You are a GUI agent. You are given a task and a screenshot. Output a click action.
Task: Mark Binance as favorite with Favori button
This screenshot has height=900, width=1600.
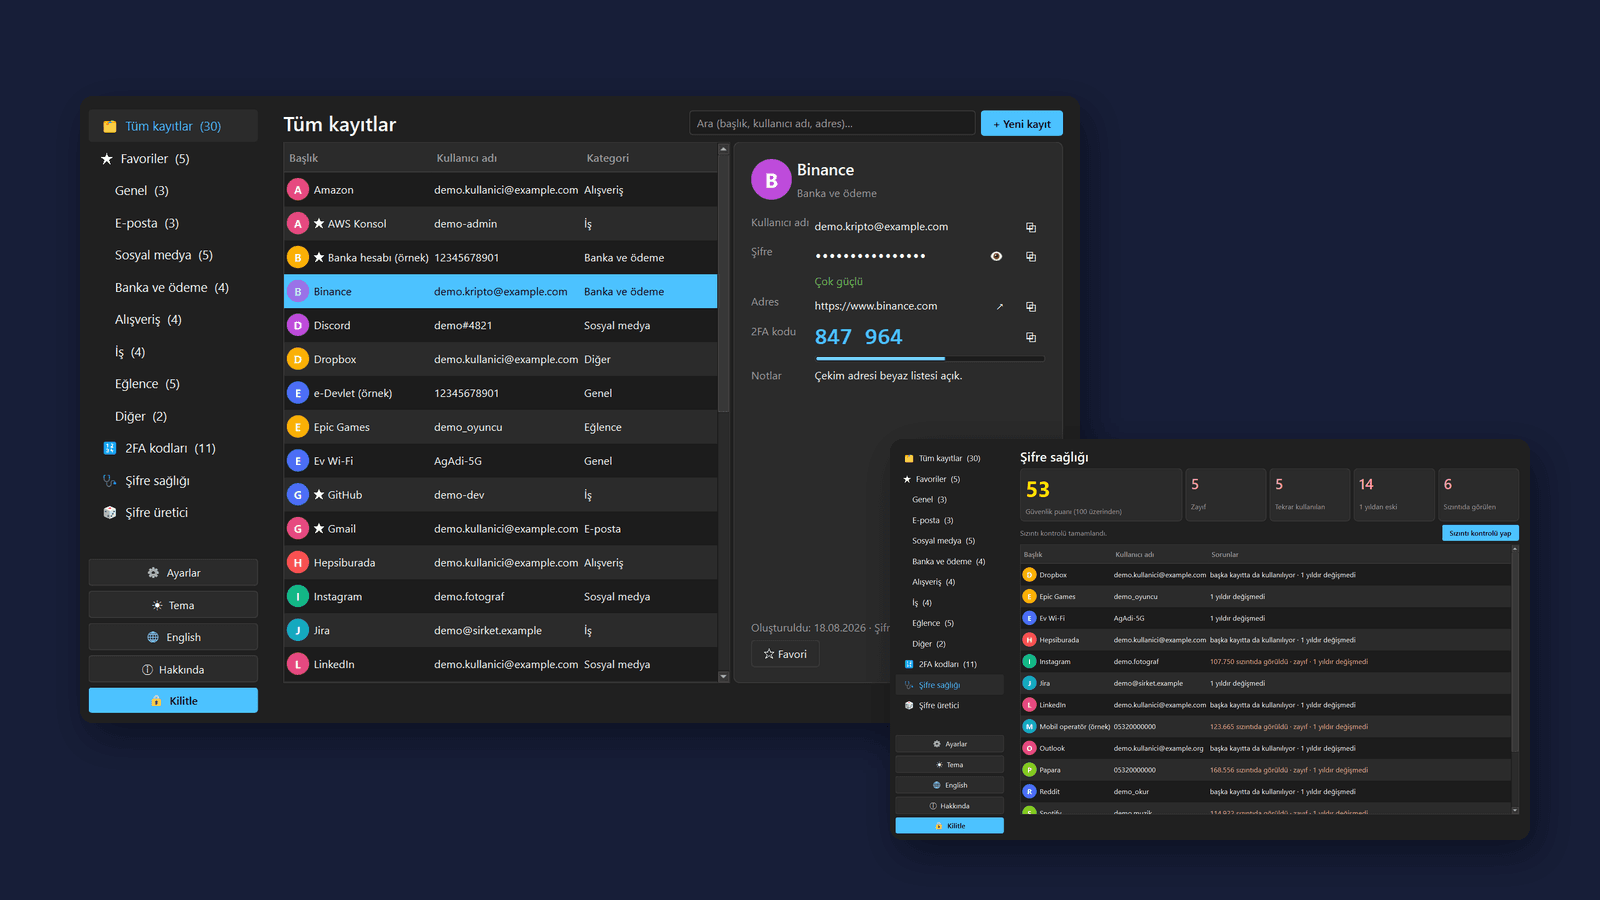coord(785,654)
